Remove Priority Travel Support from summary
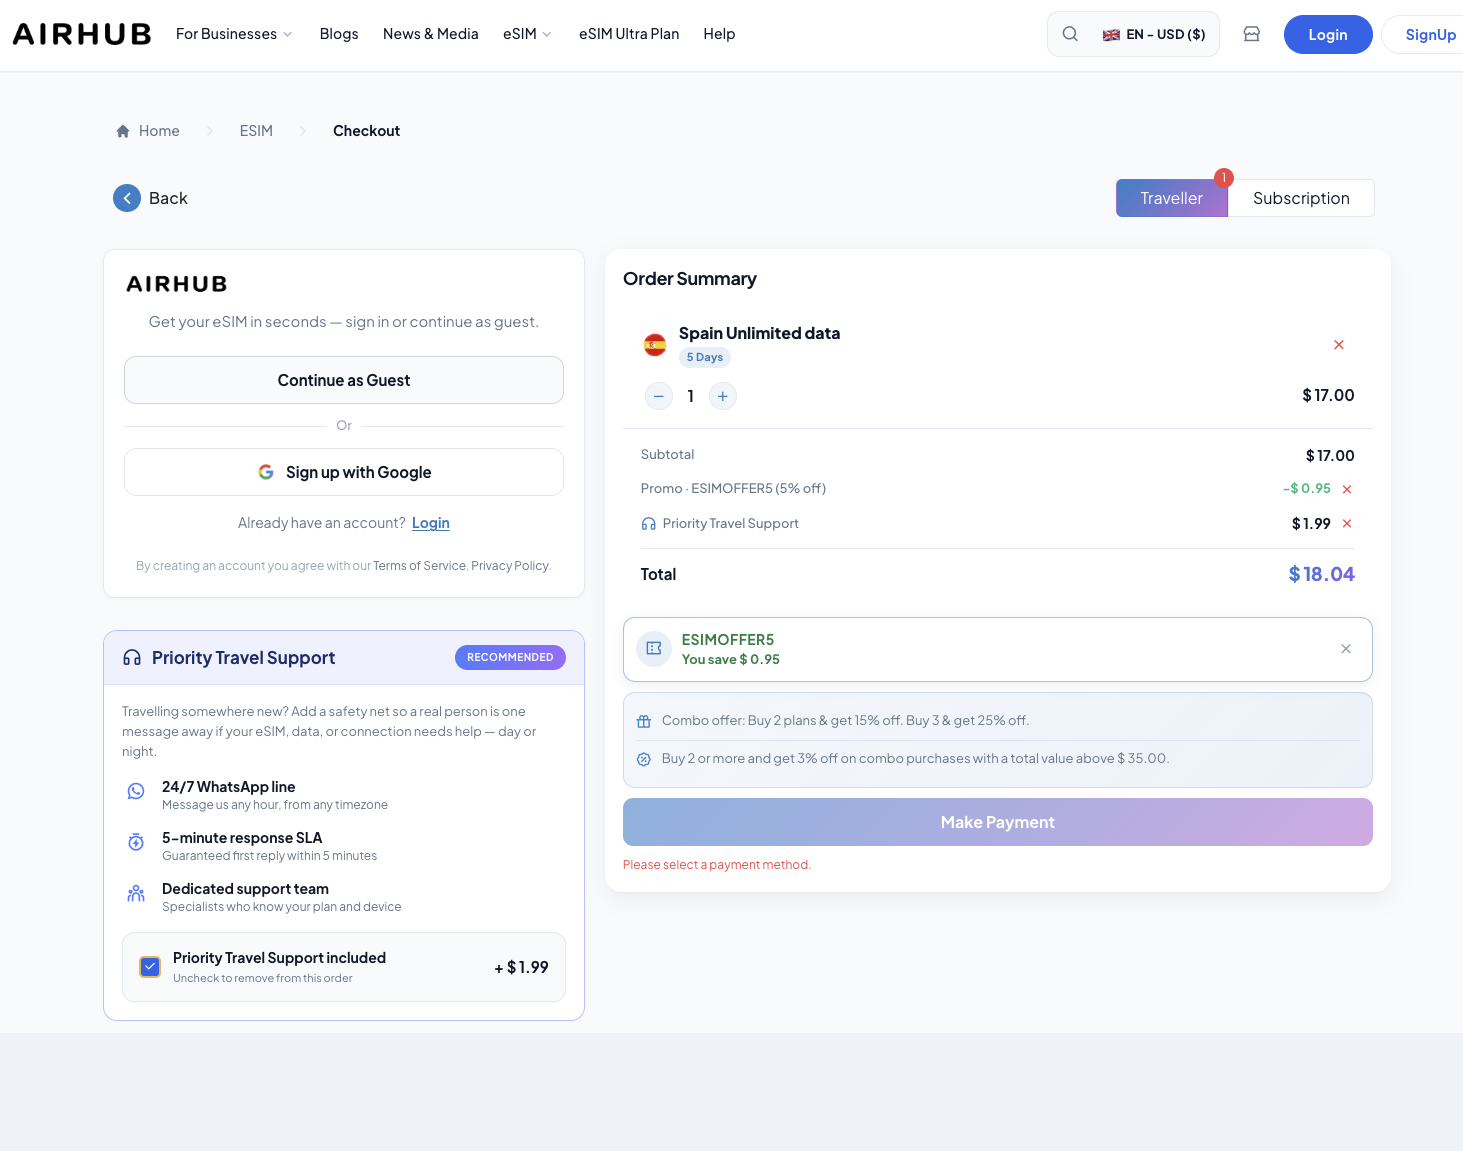 (1347, 524)
